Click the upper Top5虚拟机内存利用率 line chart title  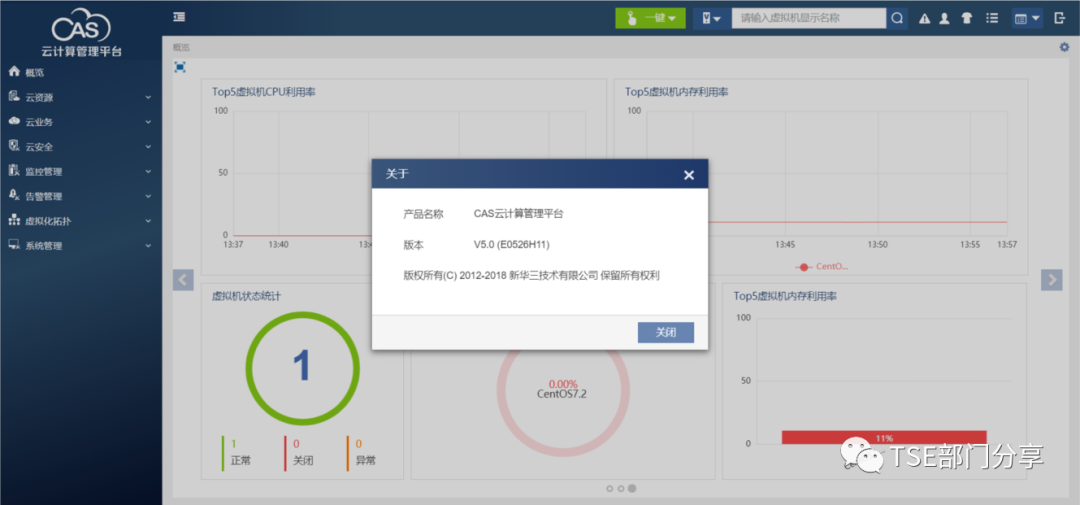(x=676, y=92)
